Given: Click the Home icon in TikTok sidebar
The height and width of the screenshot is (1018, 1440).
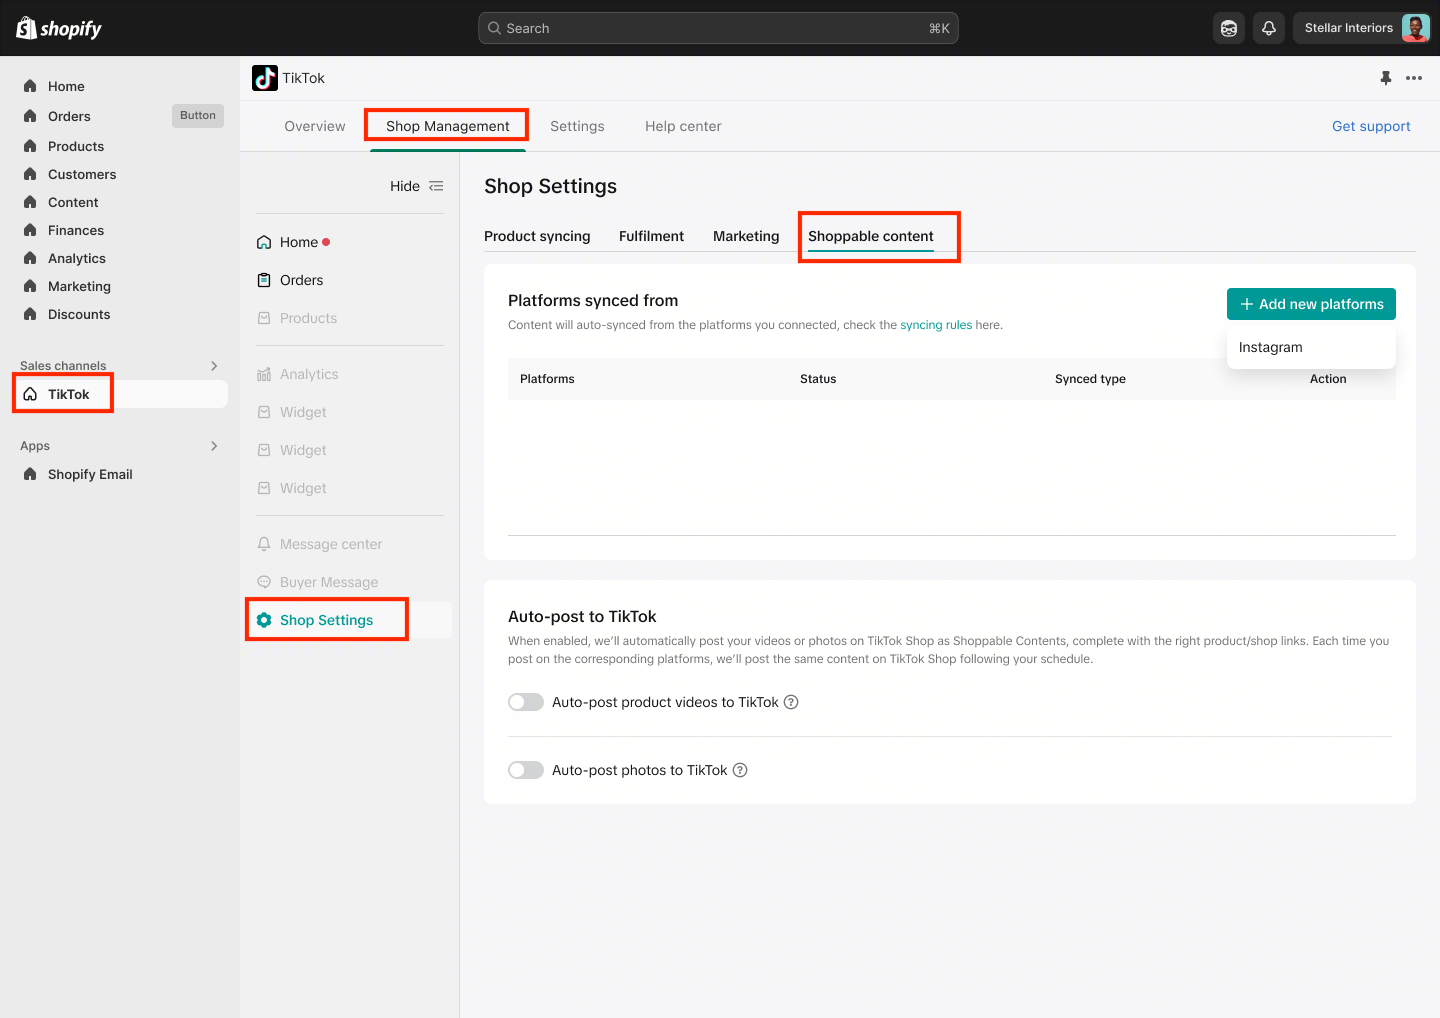Looking at the screenshot, I should 264,242.
